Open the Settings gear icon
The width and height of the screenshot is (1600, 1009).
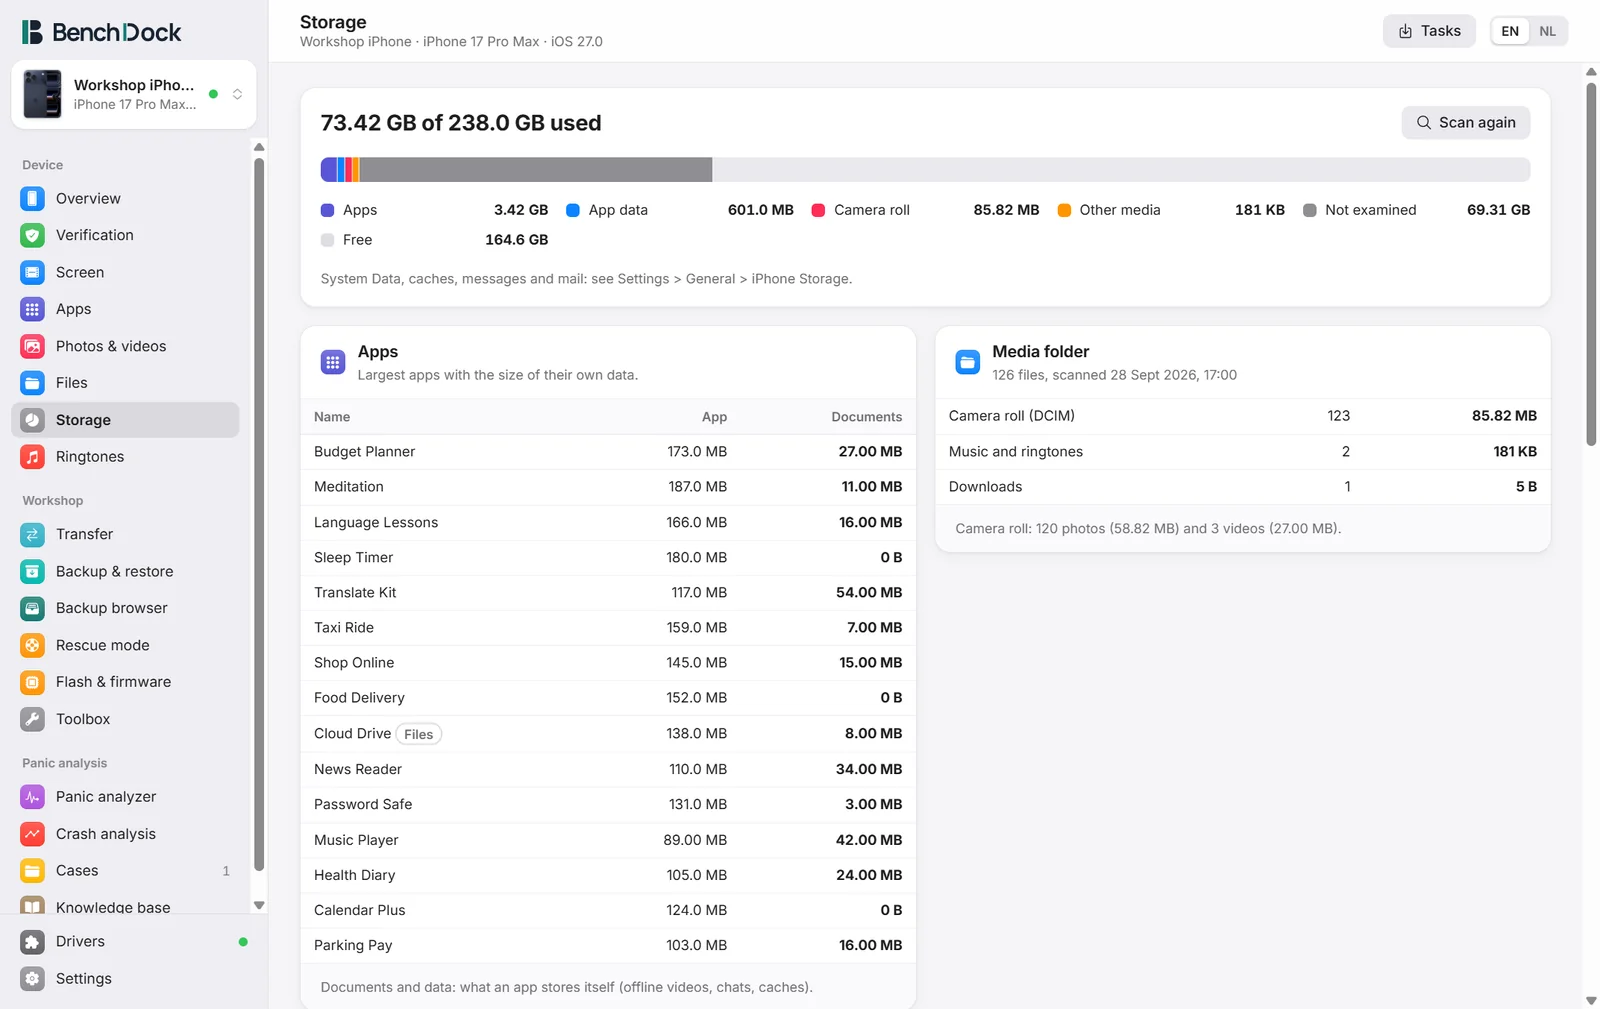(32, 979)
